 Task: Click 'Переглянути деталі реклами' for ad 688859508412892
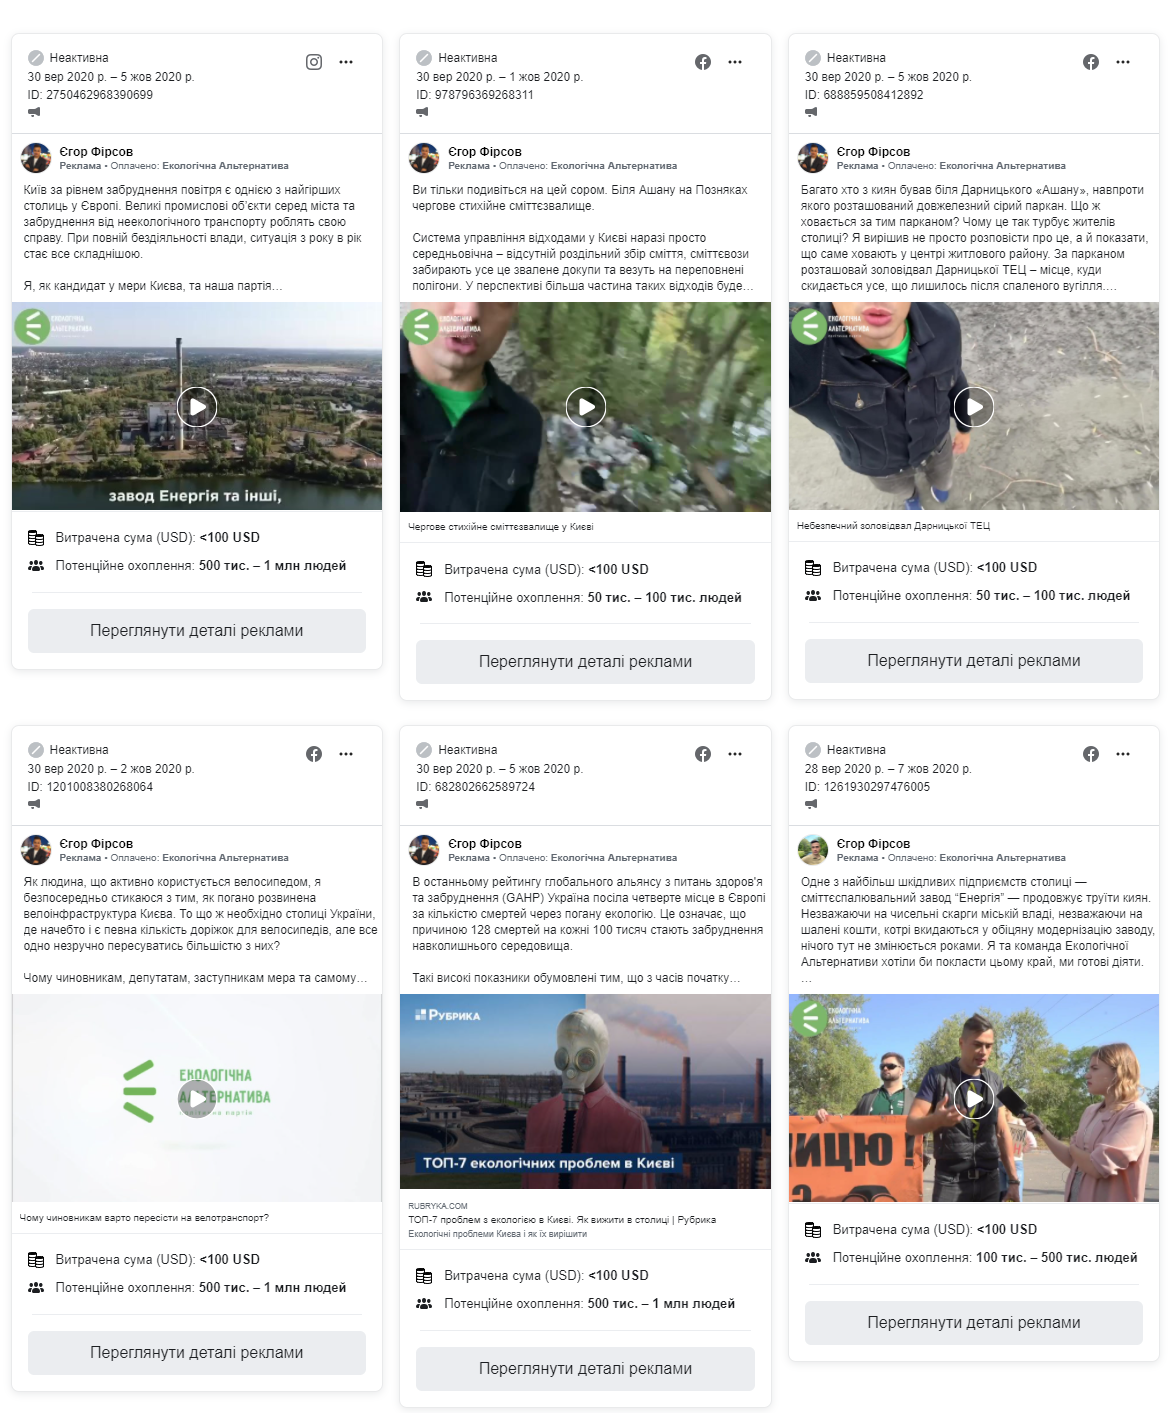[x=974, y=661]
